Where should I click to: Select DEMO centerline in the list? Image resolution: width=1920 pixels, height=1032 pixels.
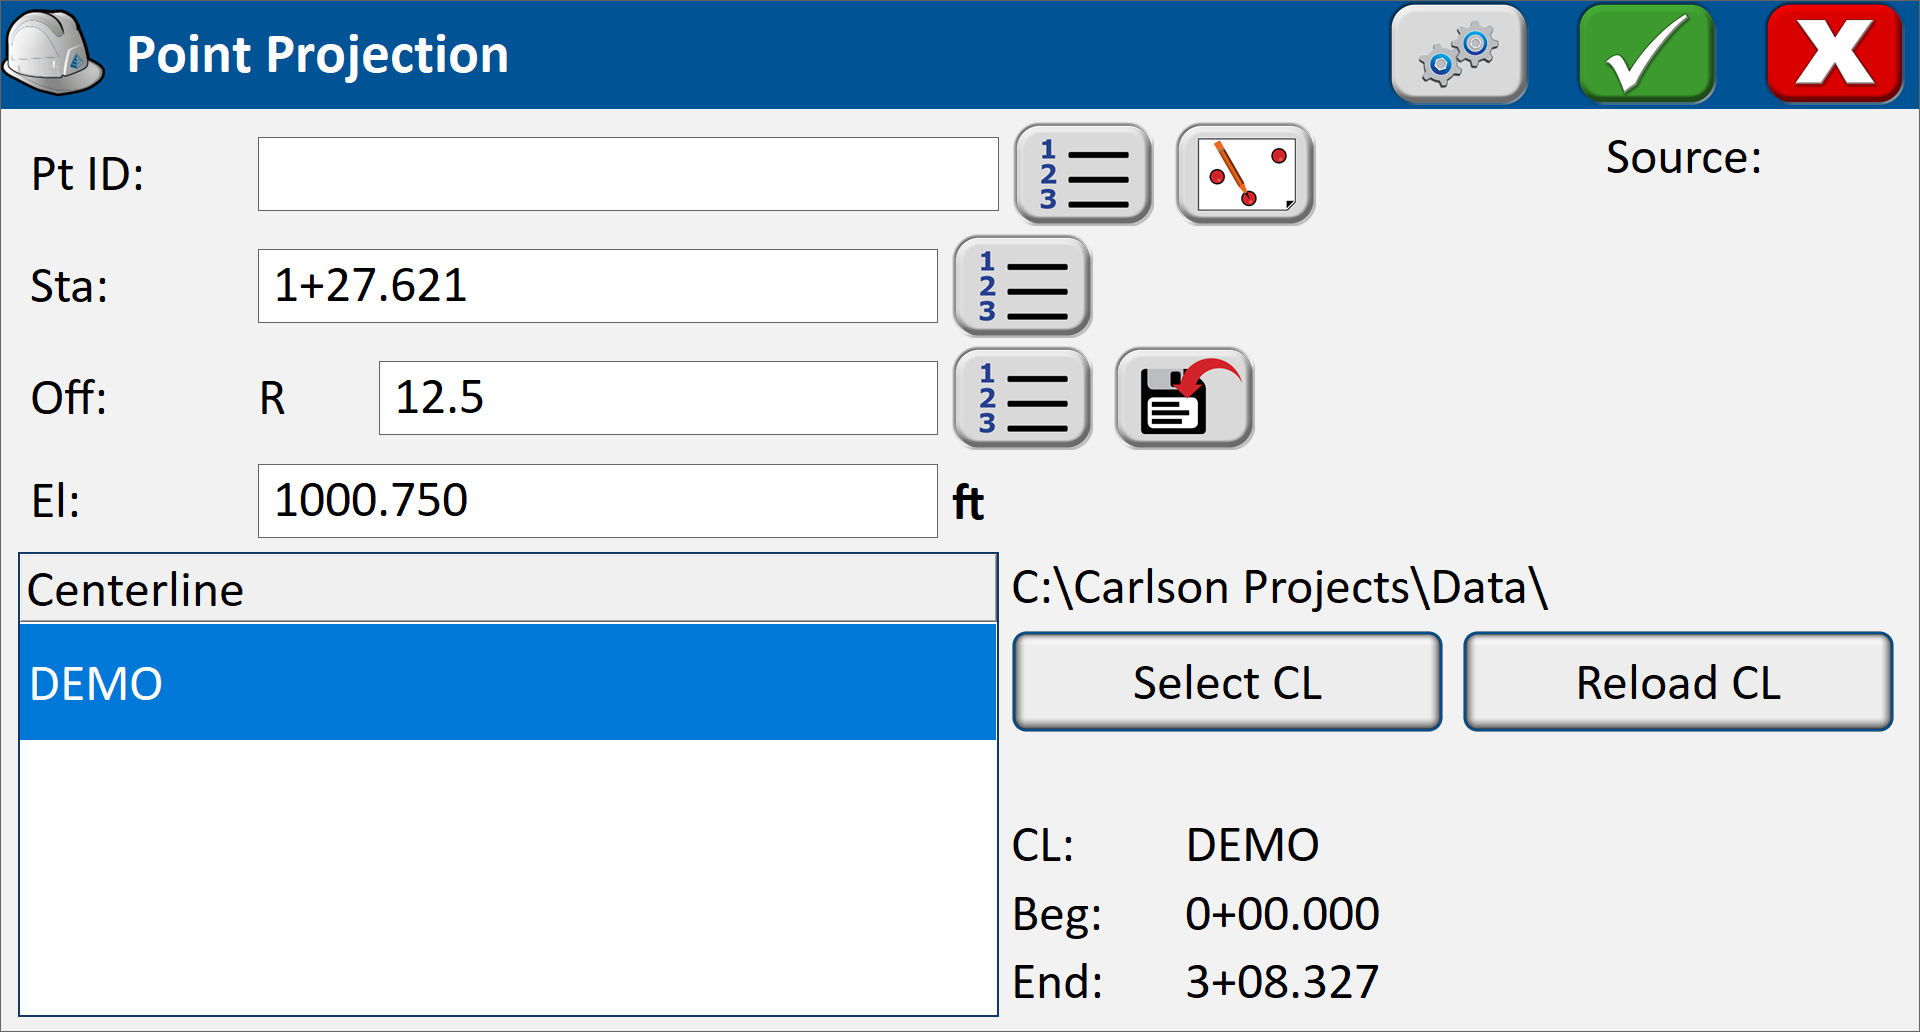[508, 683]
